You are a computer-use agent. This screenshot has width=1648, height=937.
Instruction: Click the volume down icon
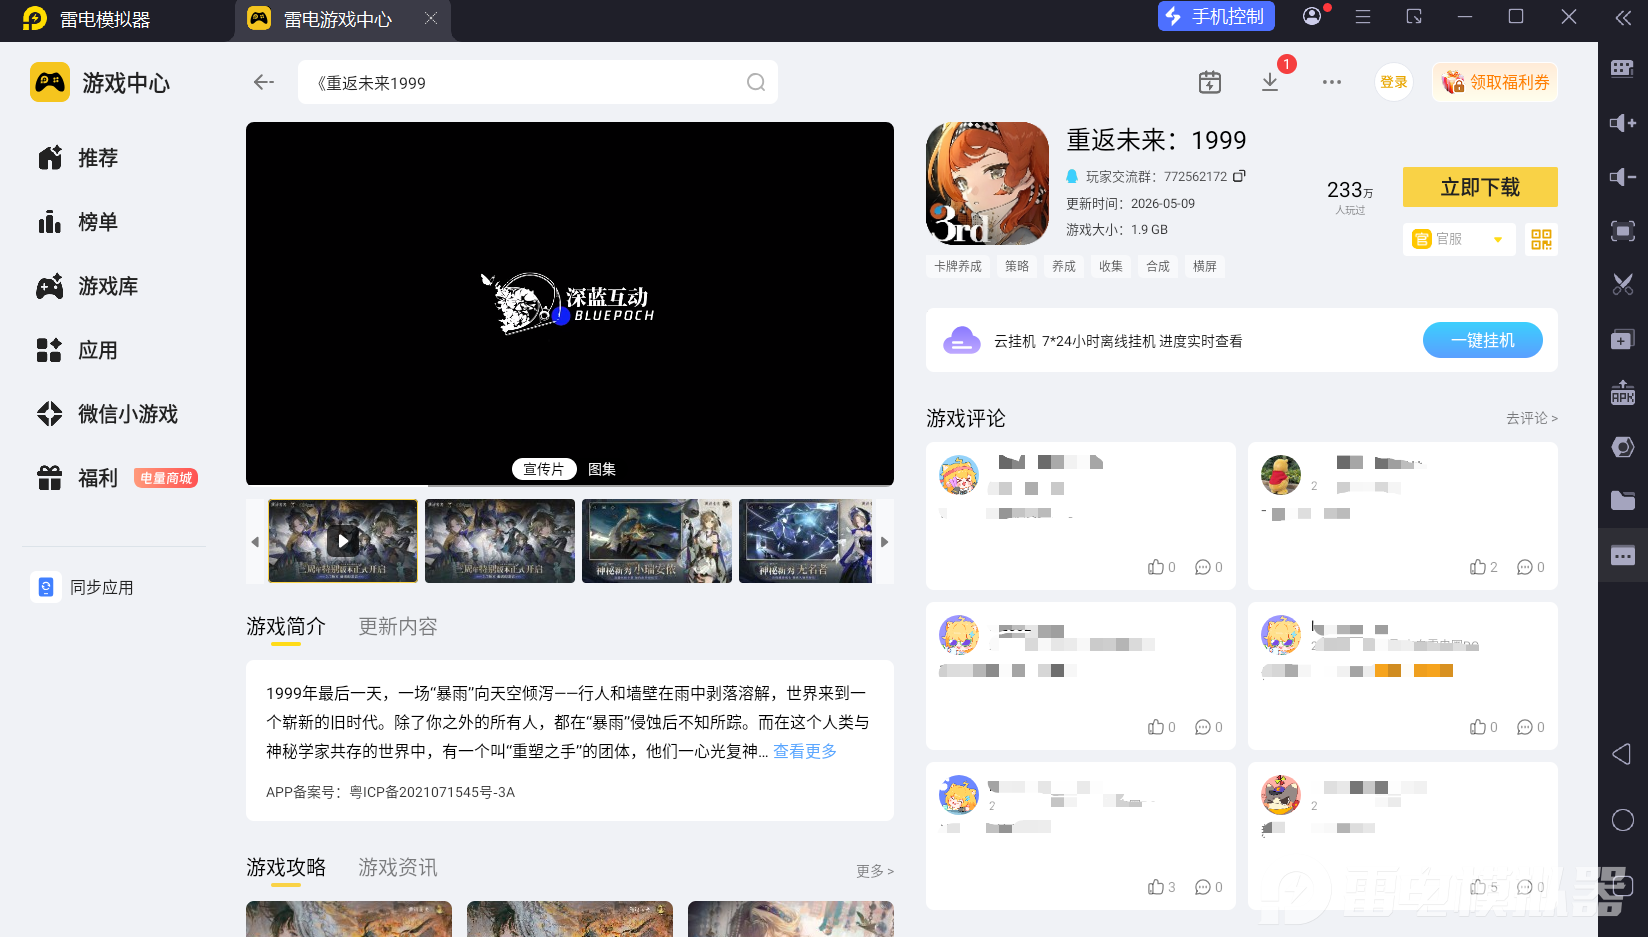click(1623, 177)
